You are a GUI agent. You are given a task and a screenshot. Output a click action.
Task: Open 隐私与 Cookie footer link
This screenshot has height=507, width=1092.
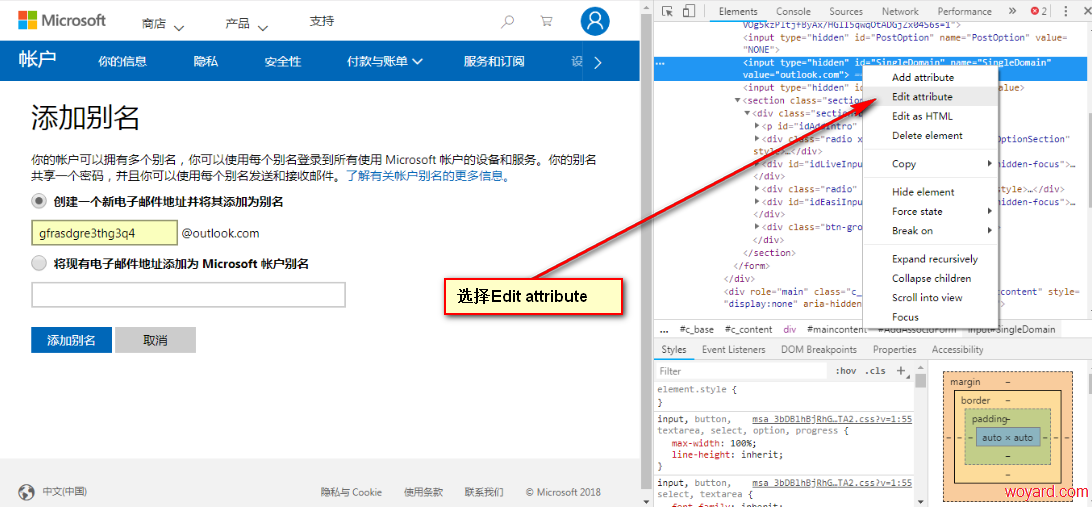coord(351,492)
